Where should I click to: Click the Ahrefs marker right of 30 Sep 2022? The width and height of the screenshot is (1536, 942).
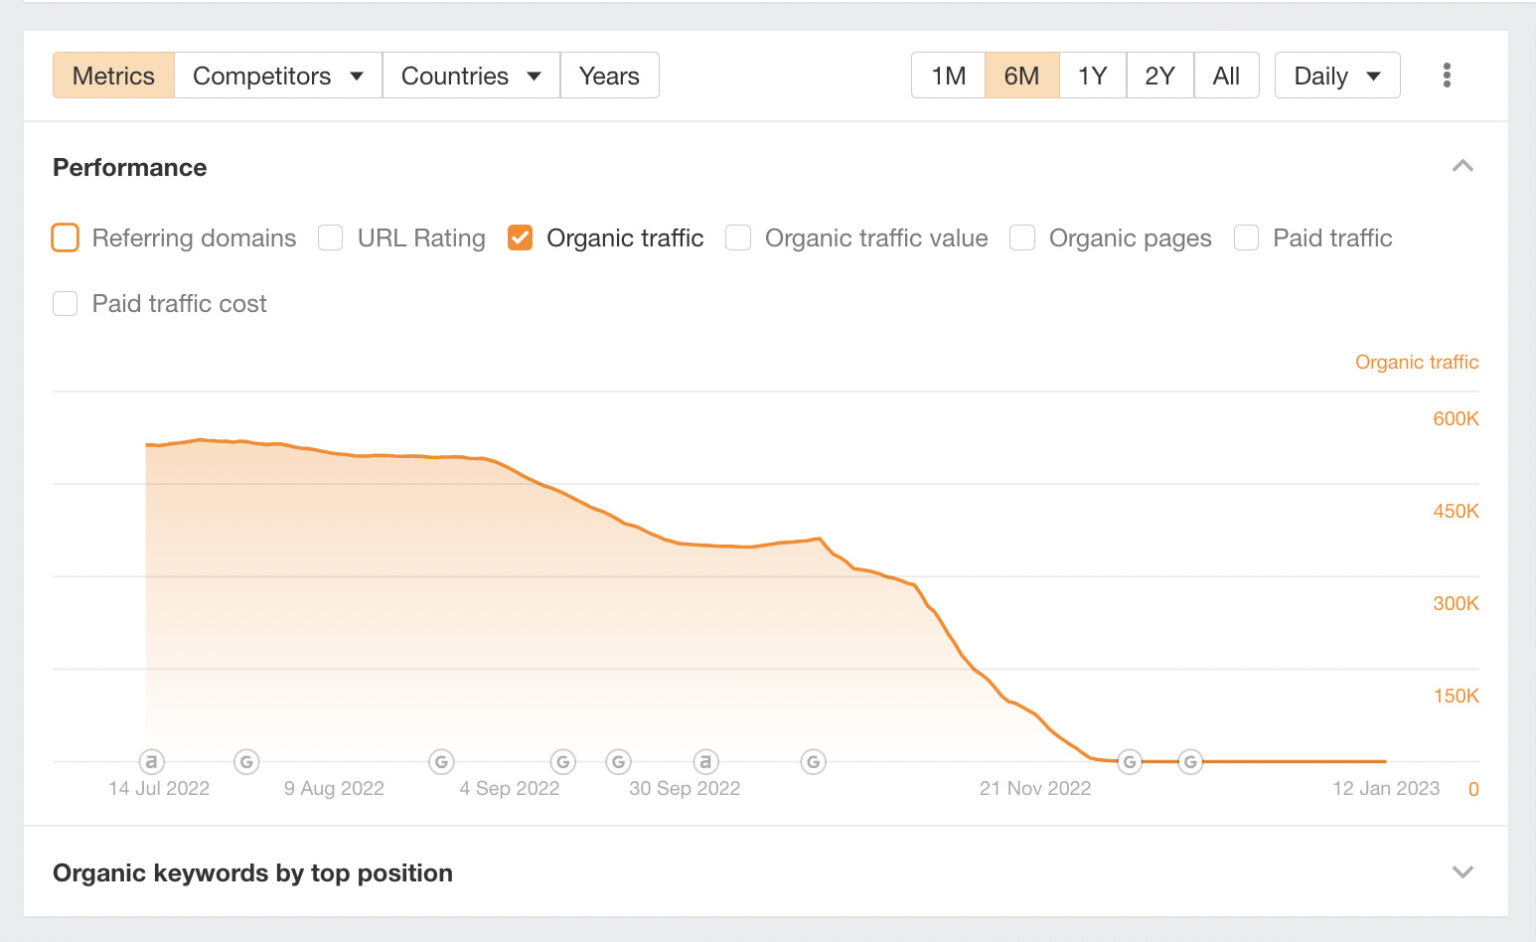point(705,761)
